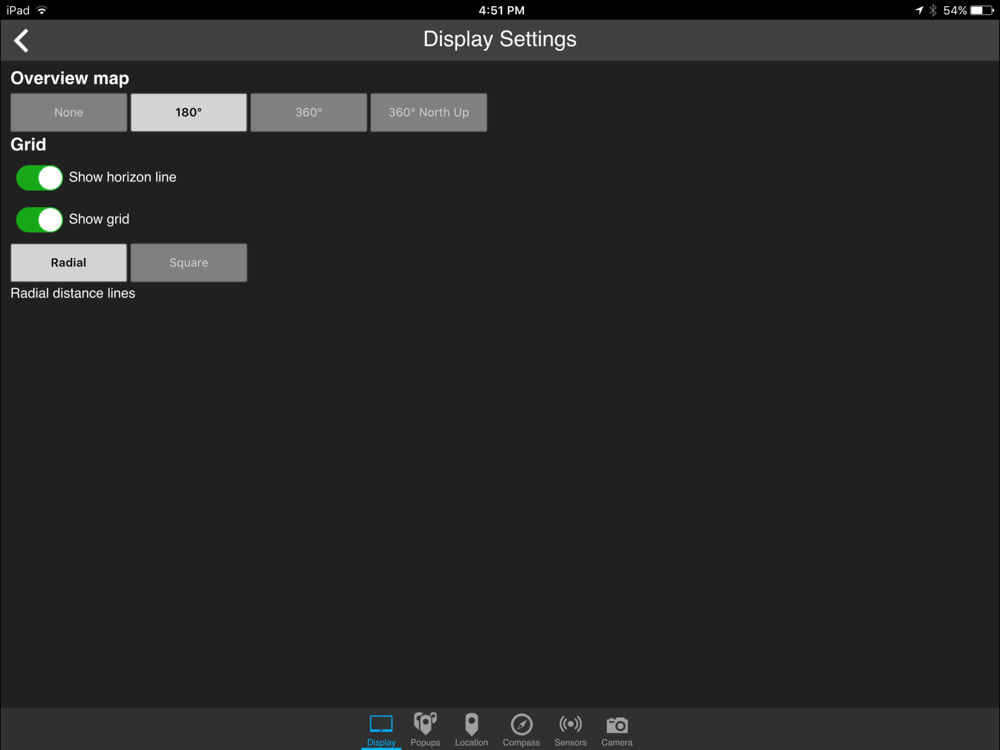Screen dimensions: 1000x750
Task: Select None for overview map
Action: point(69,112)
